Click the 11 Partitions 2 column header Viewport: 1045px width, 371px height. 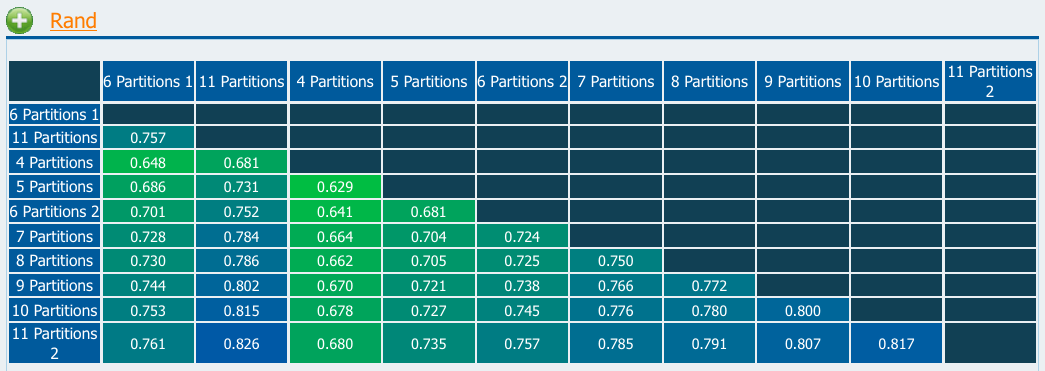coord(990,81)
